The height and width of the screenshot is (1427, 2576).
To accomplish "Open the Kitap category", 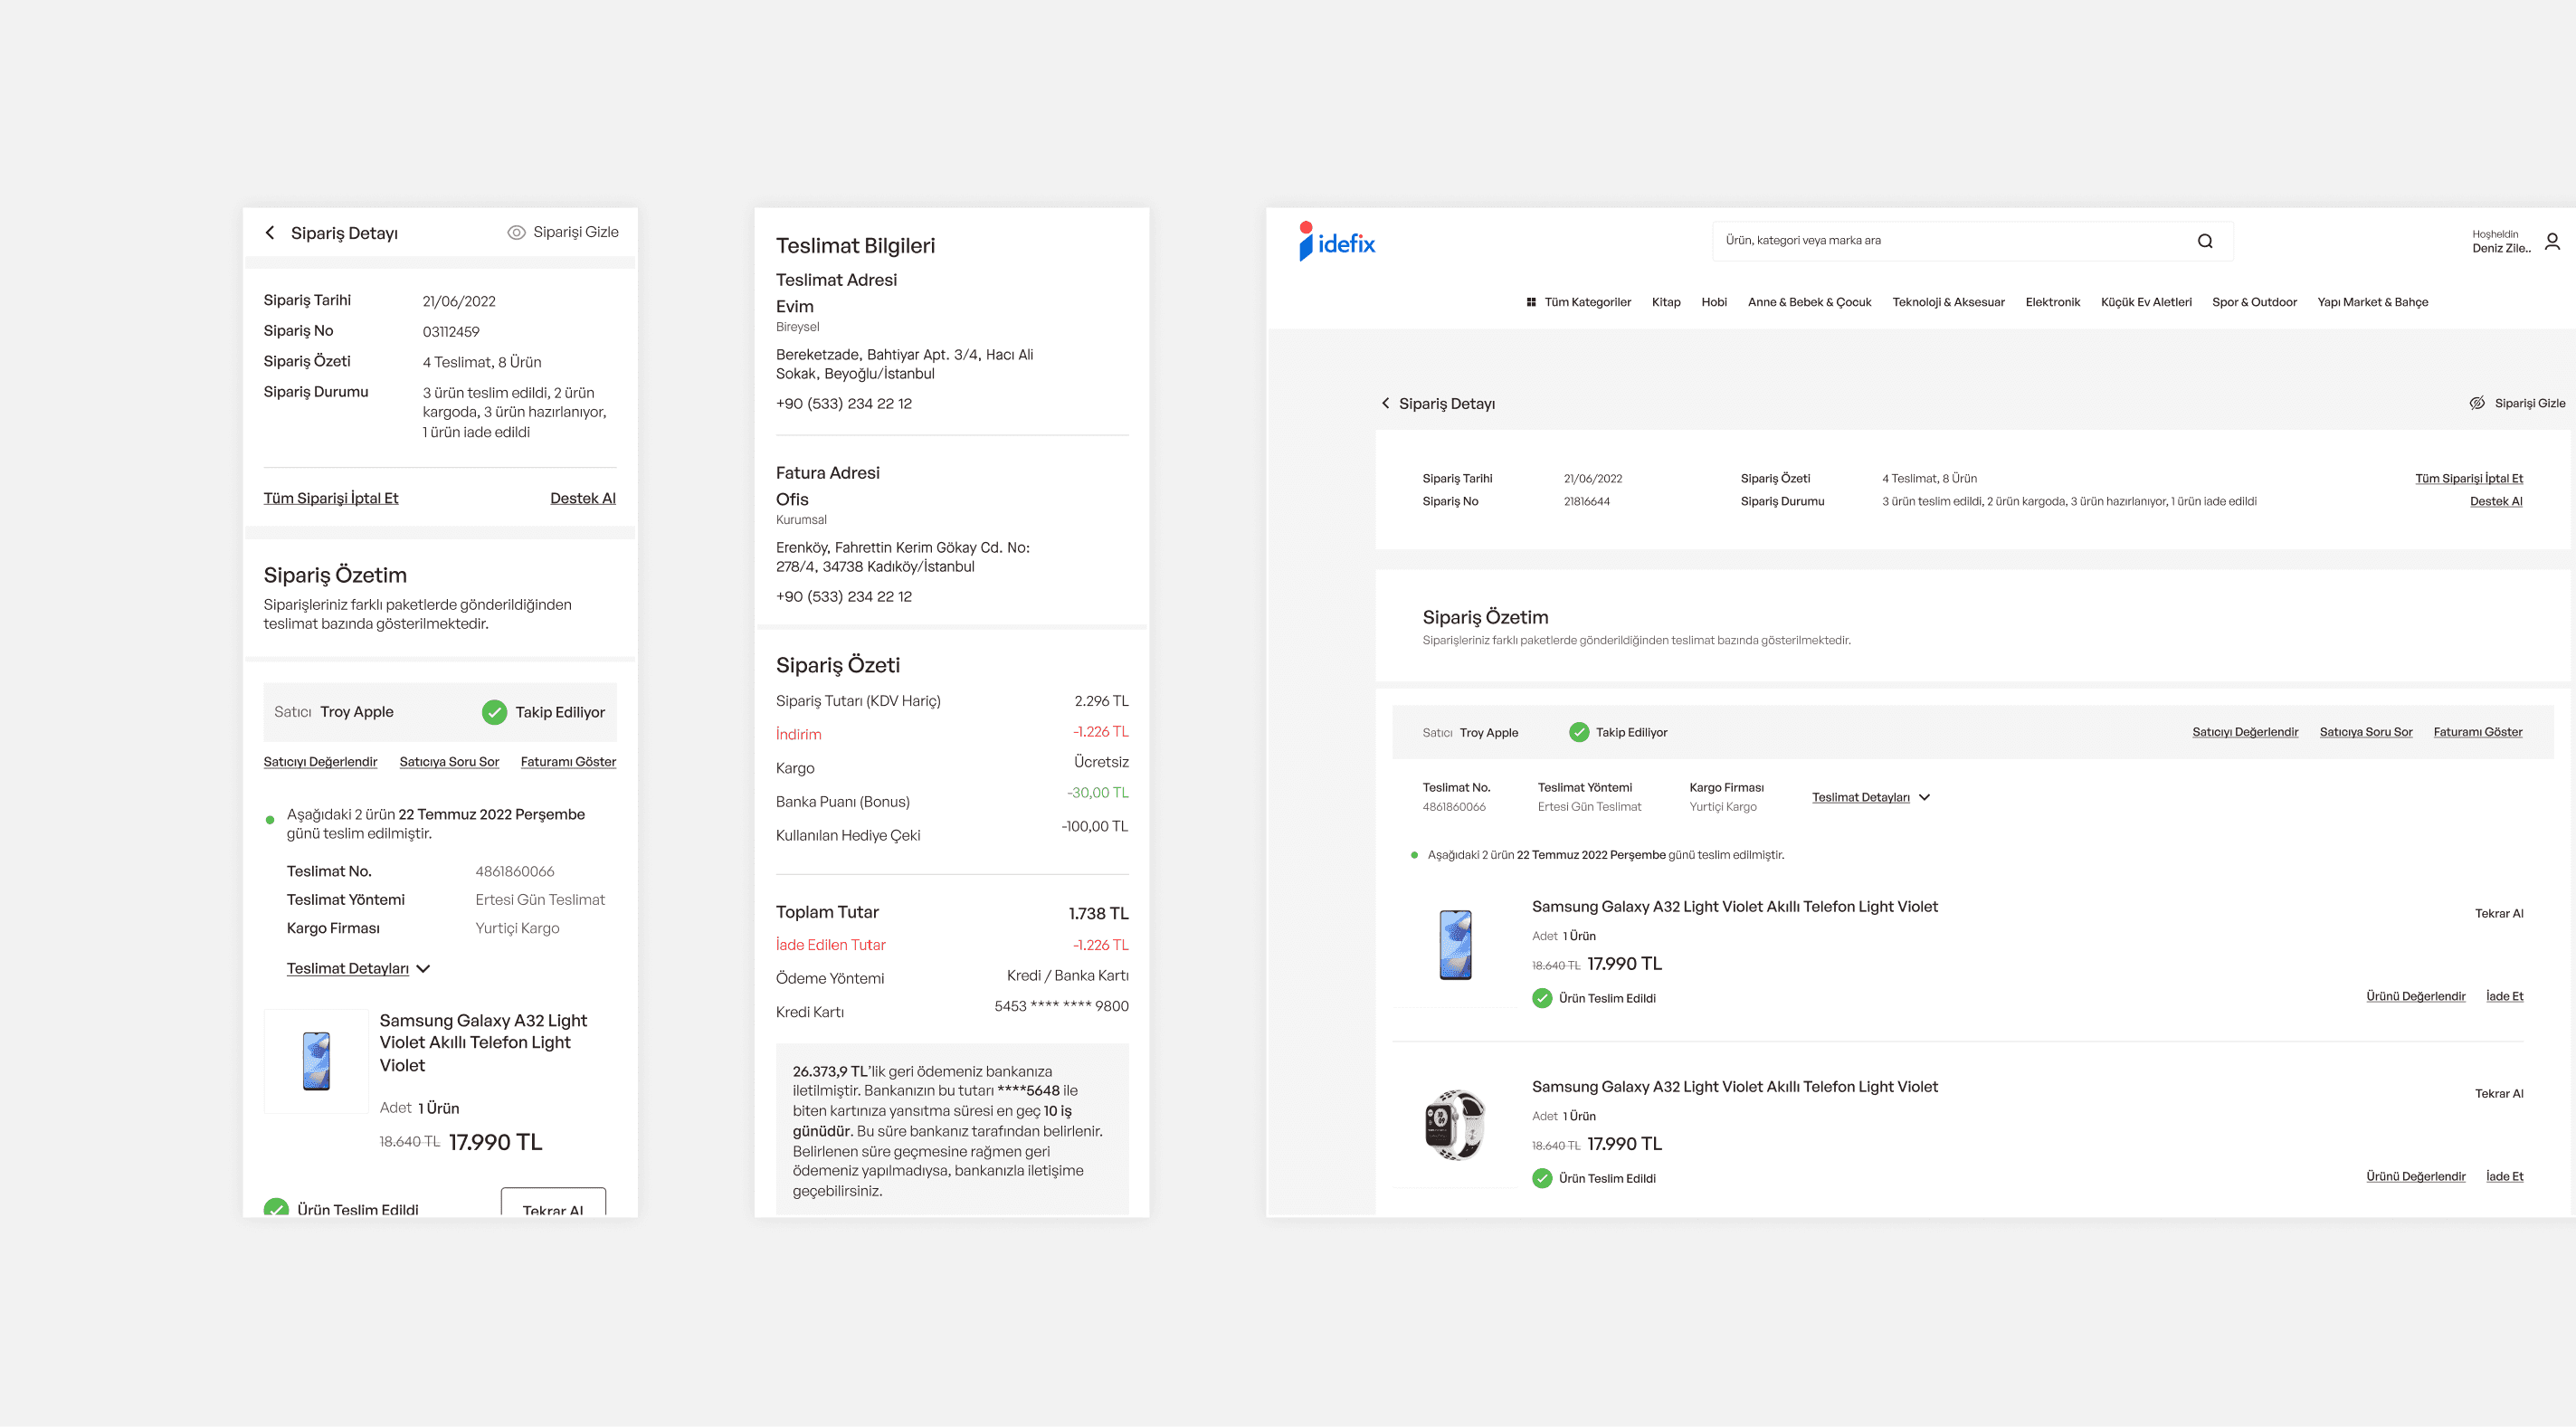I will (x=1665, y=302).
